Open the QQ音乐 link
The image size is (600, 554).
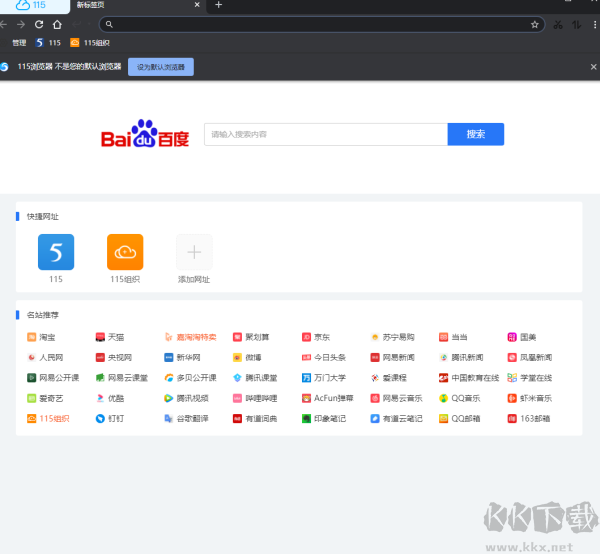pyautogui.click(x=460, y=398)
